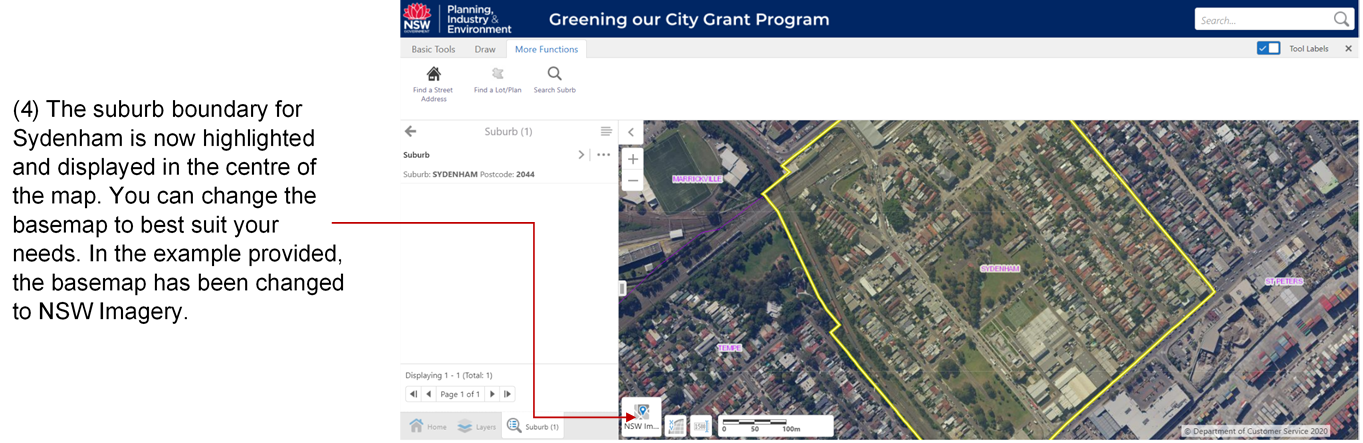Open the Basic Tools tab
The image size is (1363, 443).
433,49
